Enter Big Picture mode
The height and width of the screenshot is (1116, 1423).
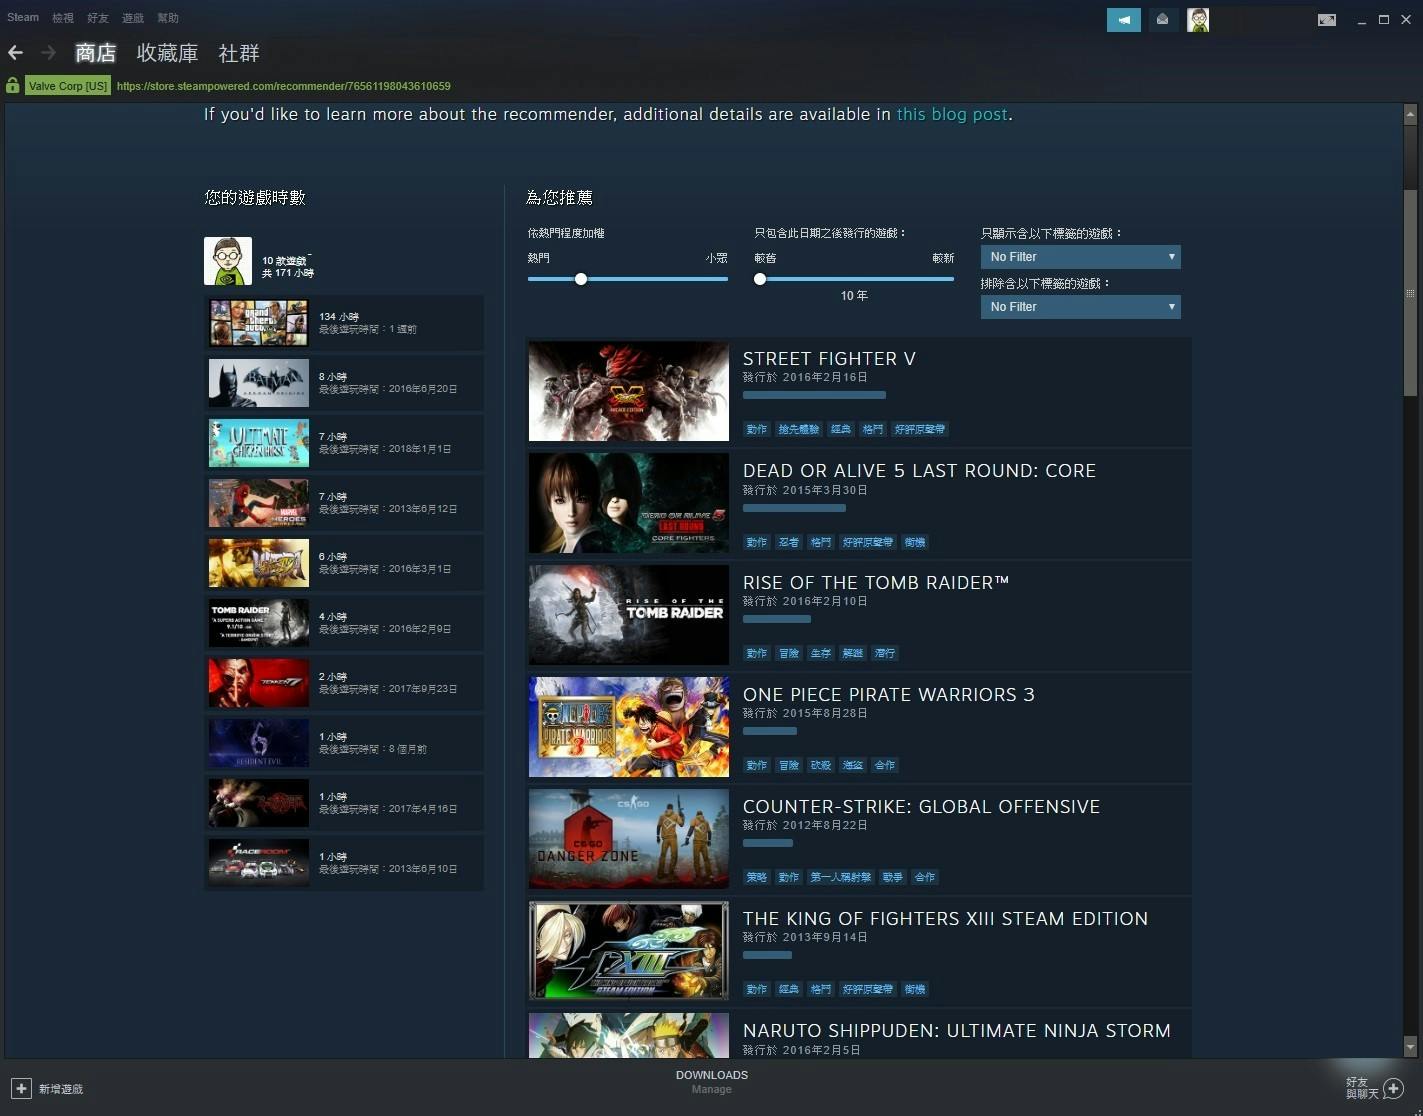click(x=1327, y=20)
